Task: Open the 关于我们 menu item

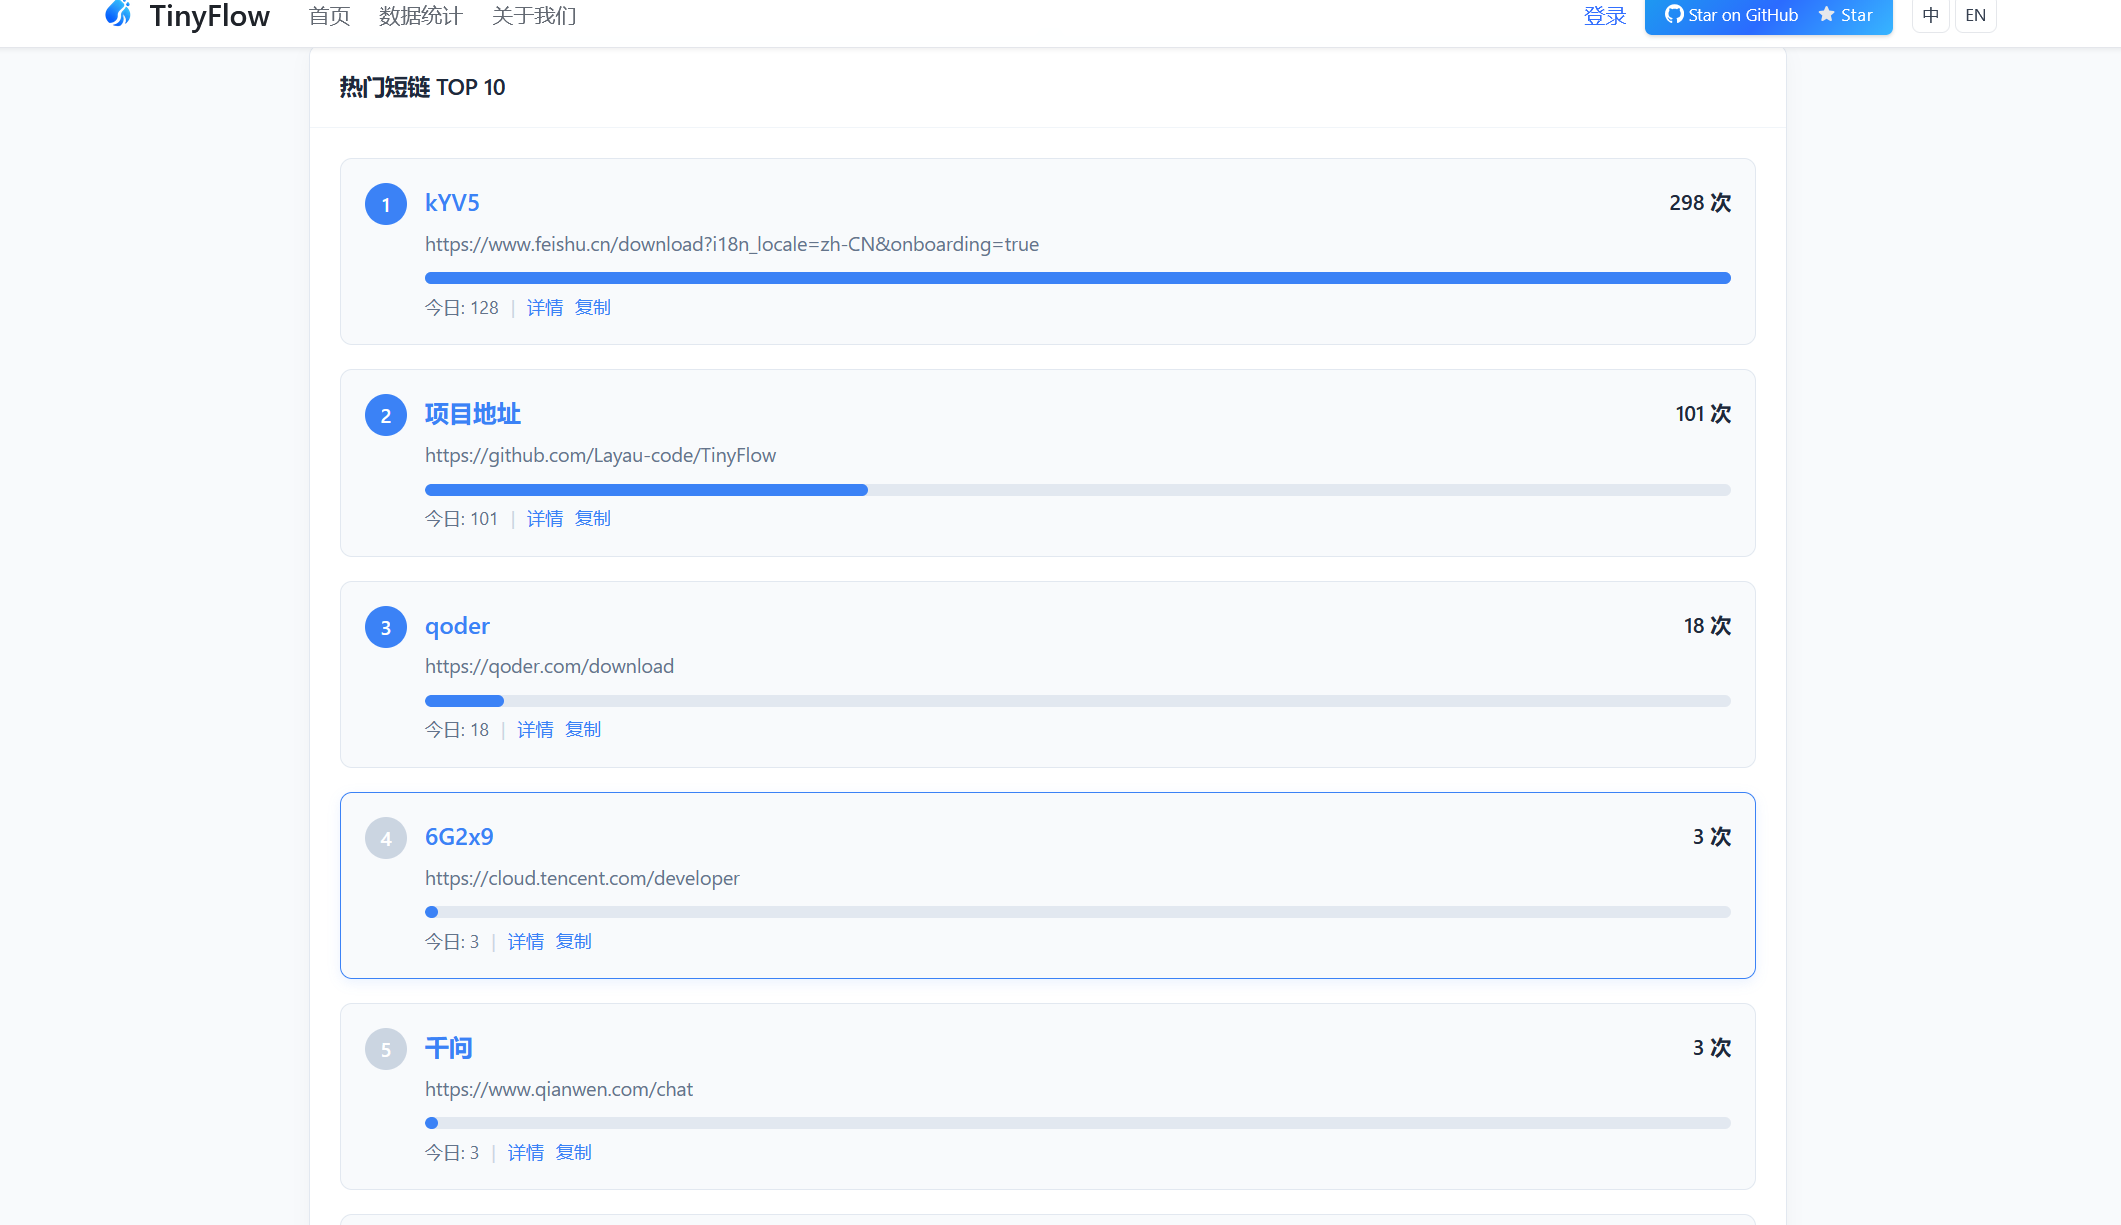Action: [x=534, y=16]
